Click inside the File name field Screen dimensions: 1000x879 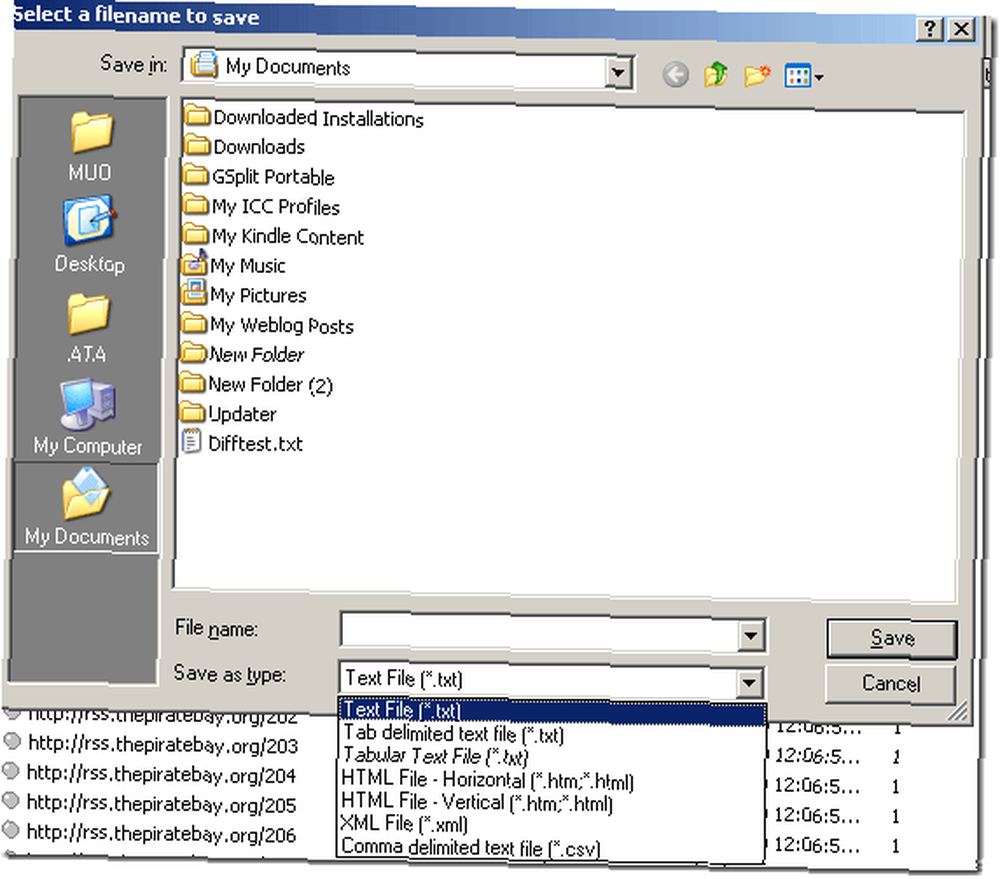(540, 632)
